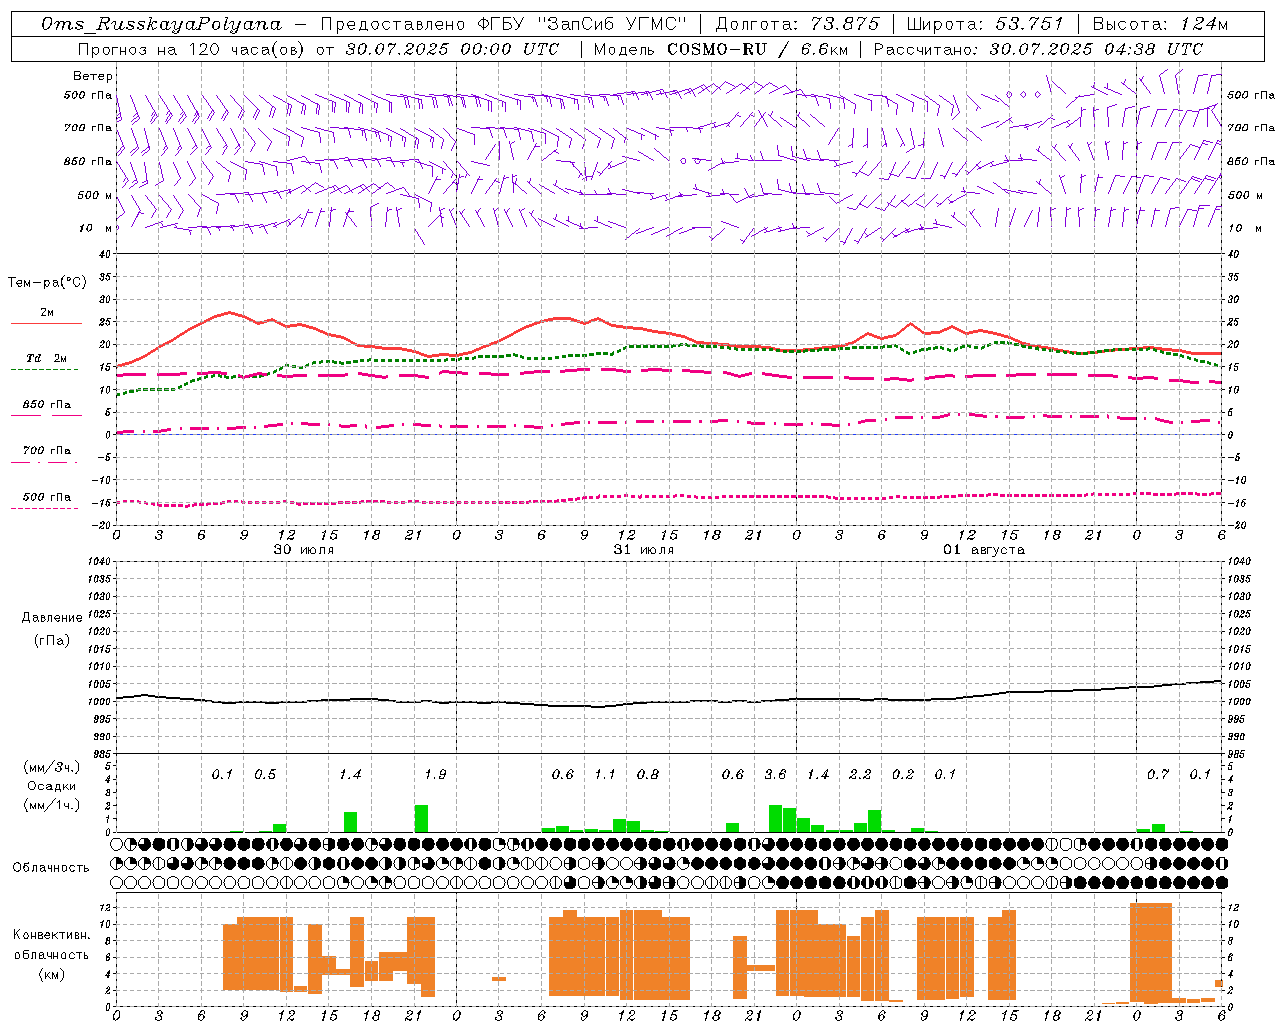Click the 3-hour precipitation value 1.9

click(x=435, y=774)
